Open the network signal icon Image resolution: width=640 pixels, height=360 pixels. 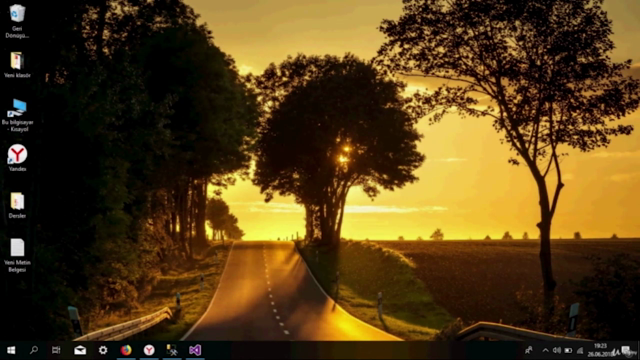(580, 350)
